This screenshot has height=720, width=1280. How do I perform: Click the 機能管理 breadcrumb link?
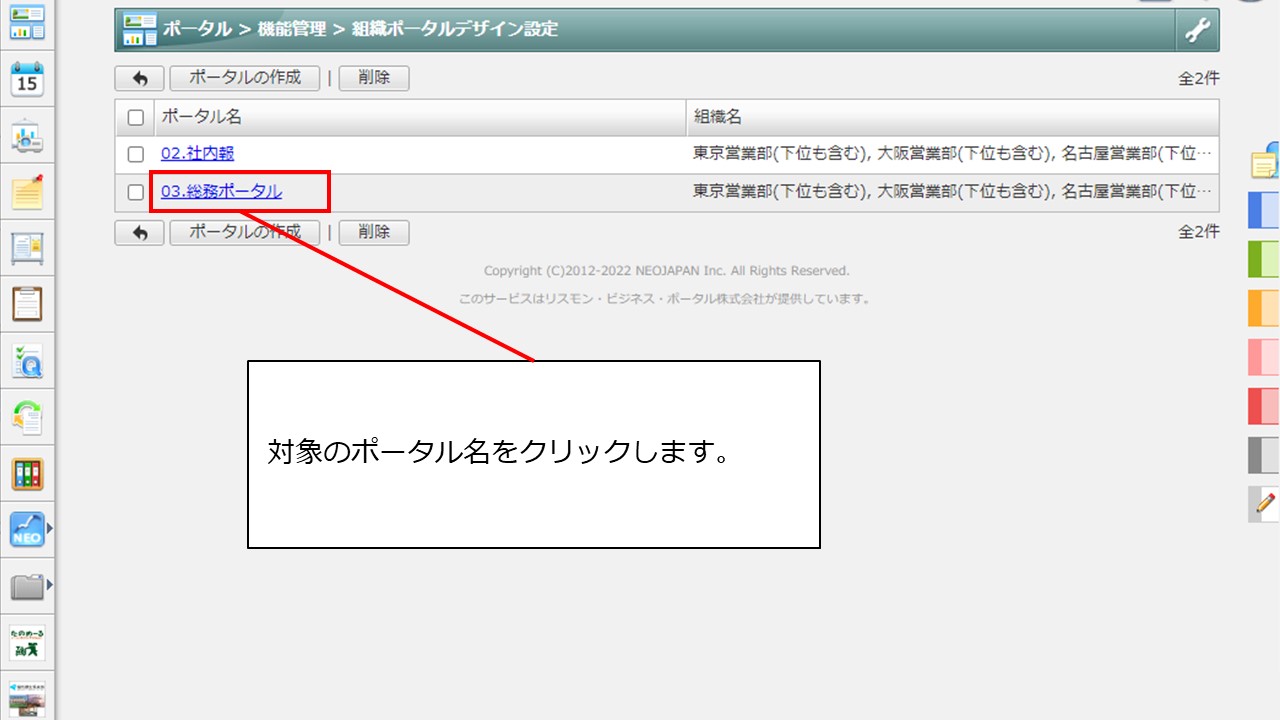[291, 29]
